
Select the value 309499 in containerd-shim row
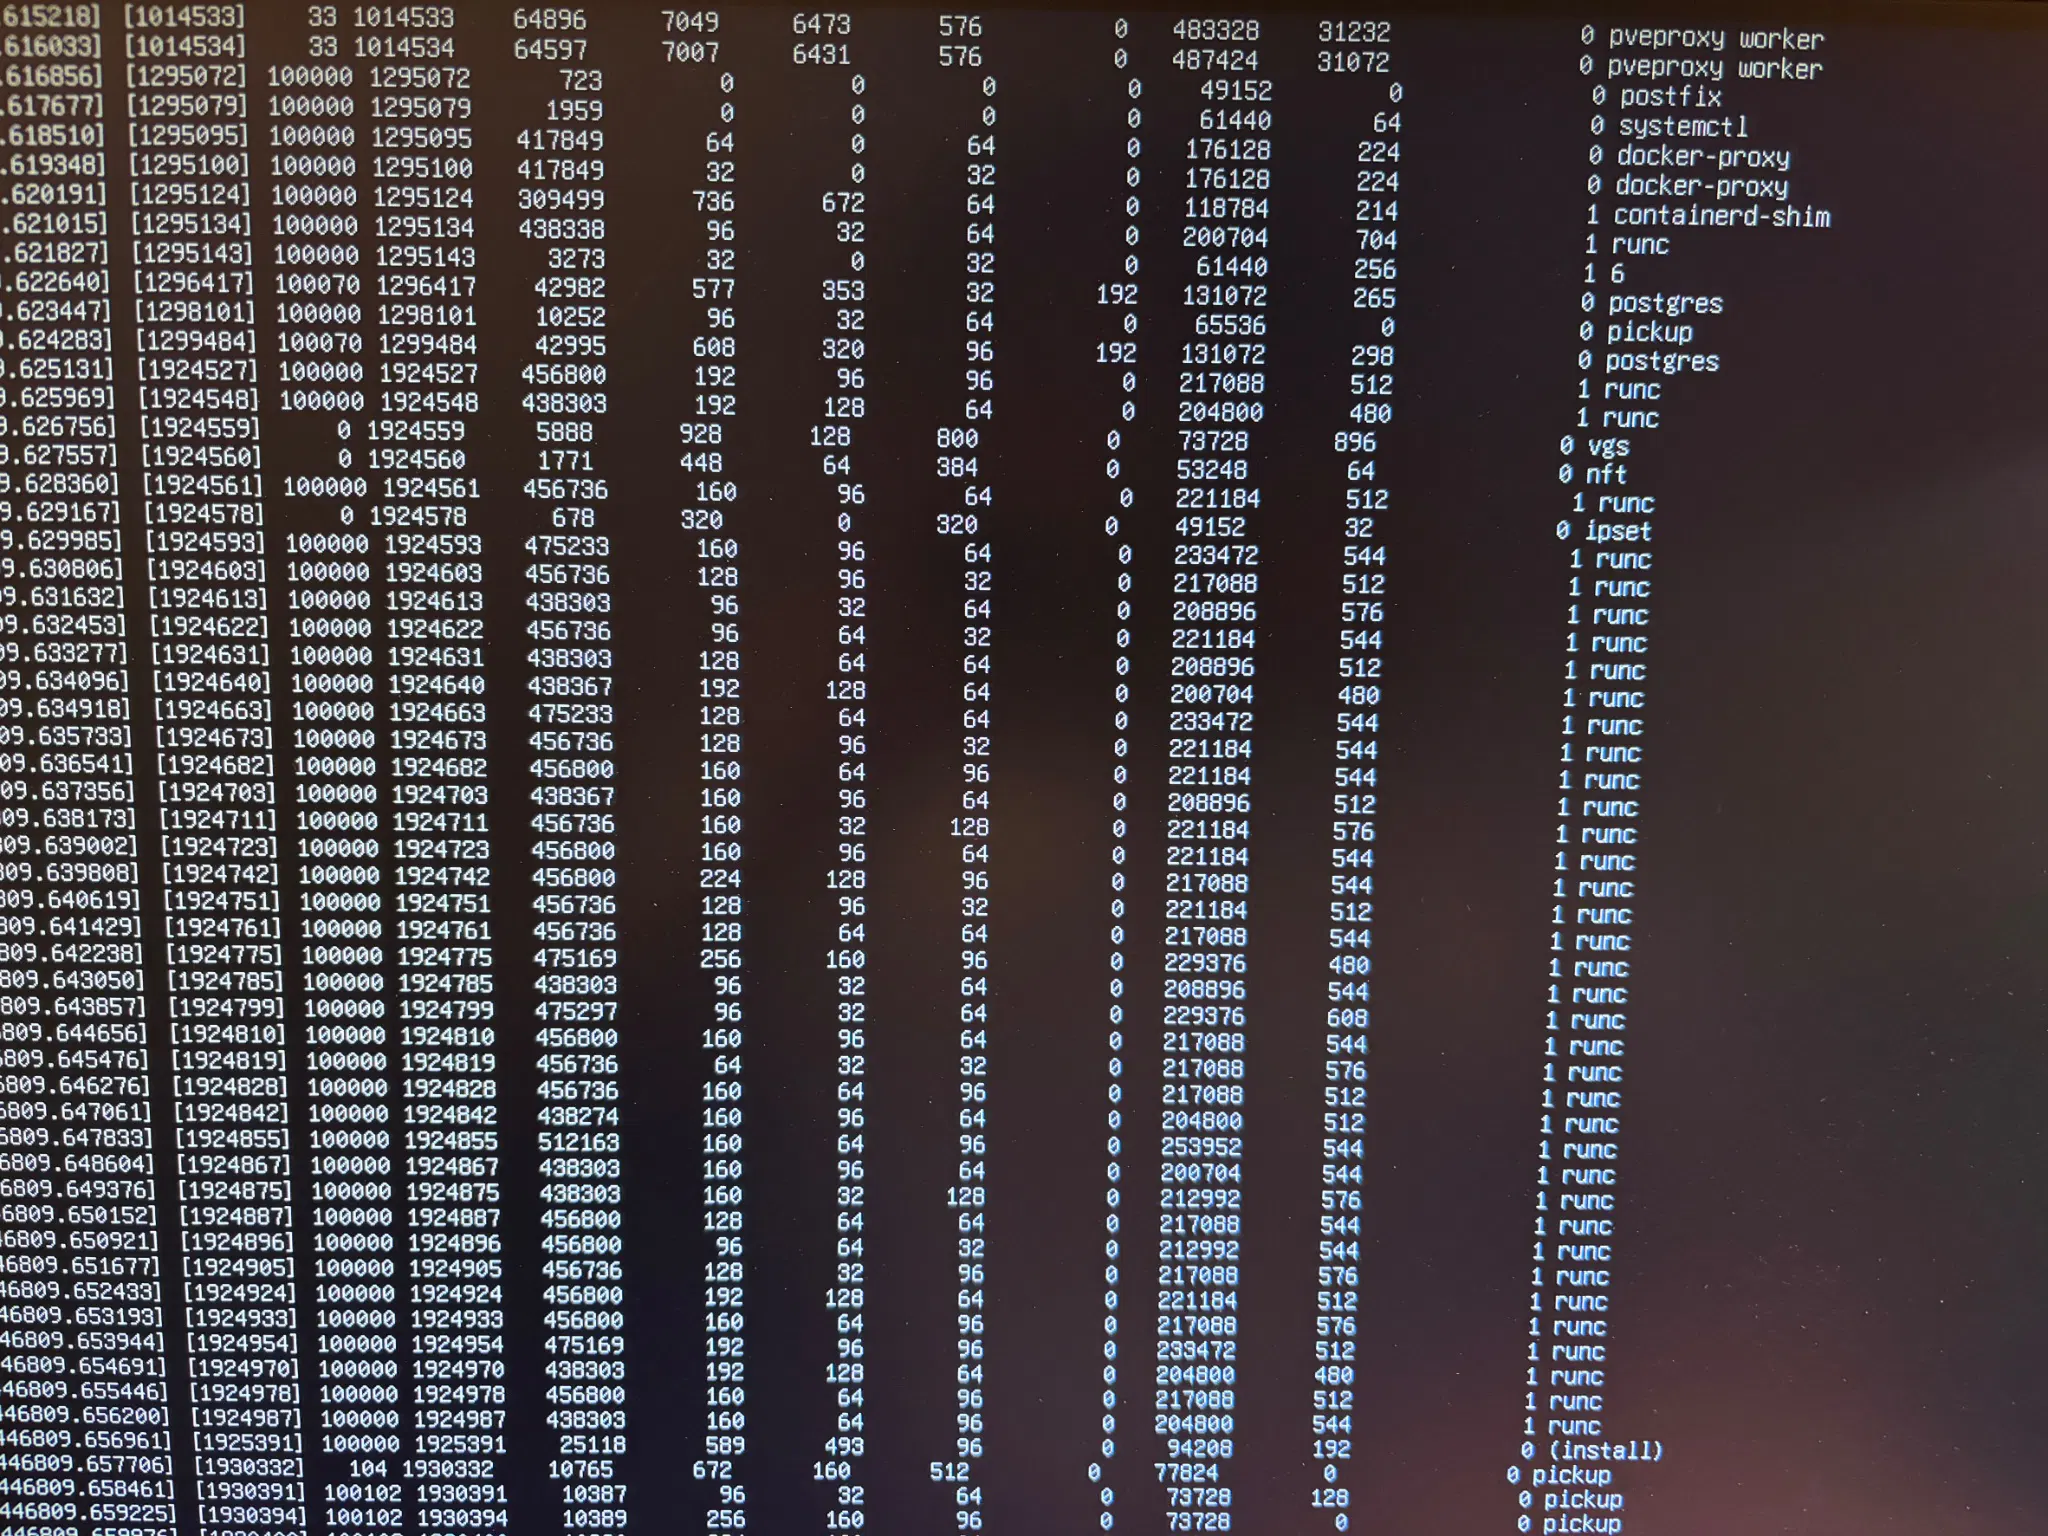click(560, 199)
